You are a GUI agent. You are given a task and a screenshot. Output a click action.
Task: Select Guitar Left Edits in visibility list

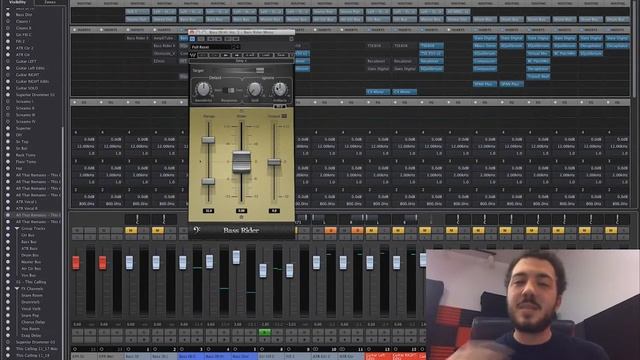30,68
